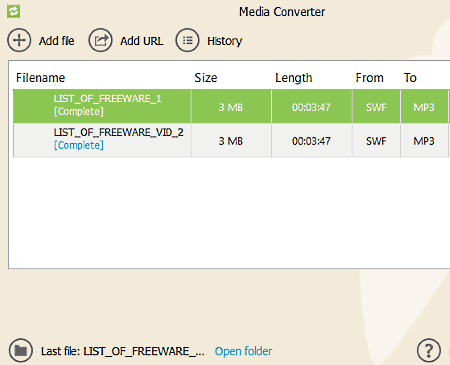Image resolution: width=450 pixels, height=365 pixels.
Task: Click the output folder icon at bottom
Action: [21, 350]
